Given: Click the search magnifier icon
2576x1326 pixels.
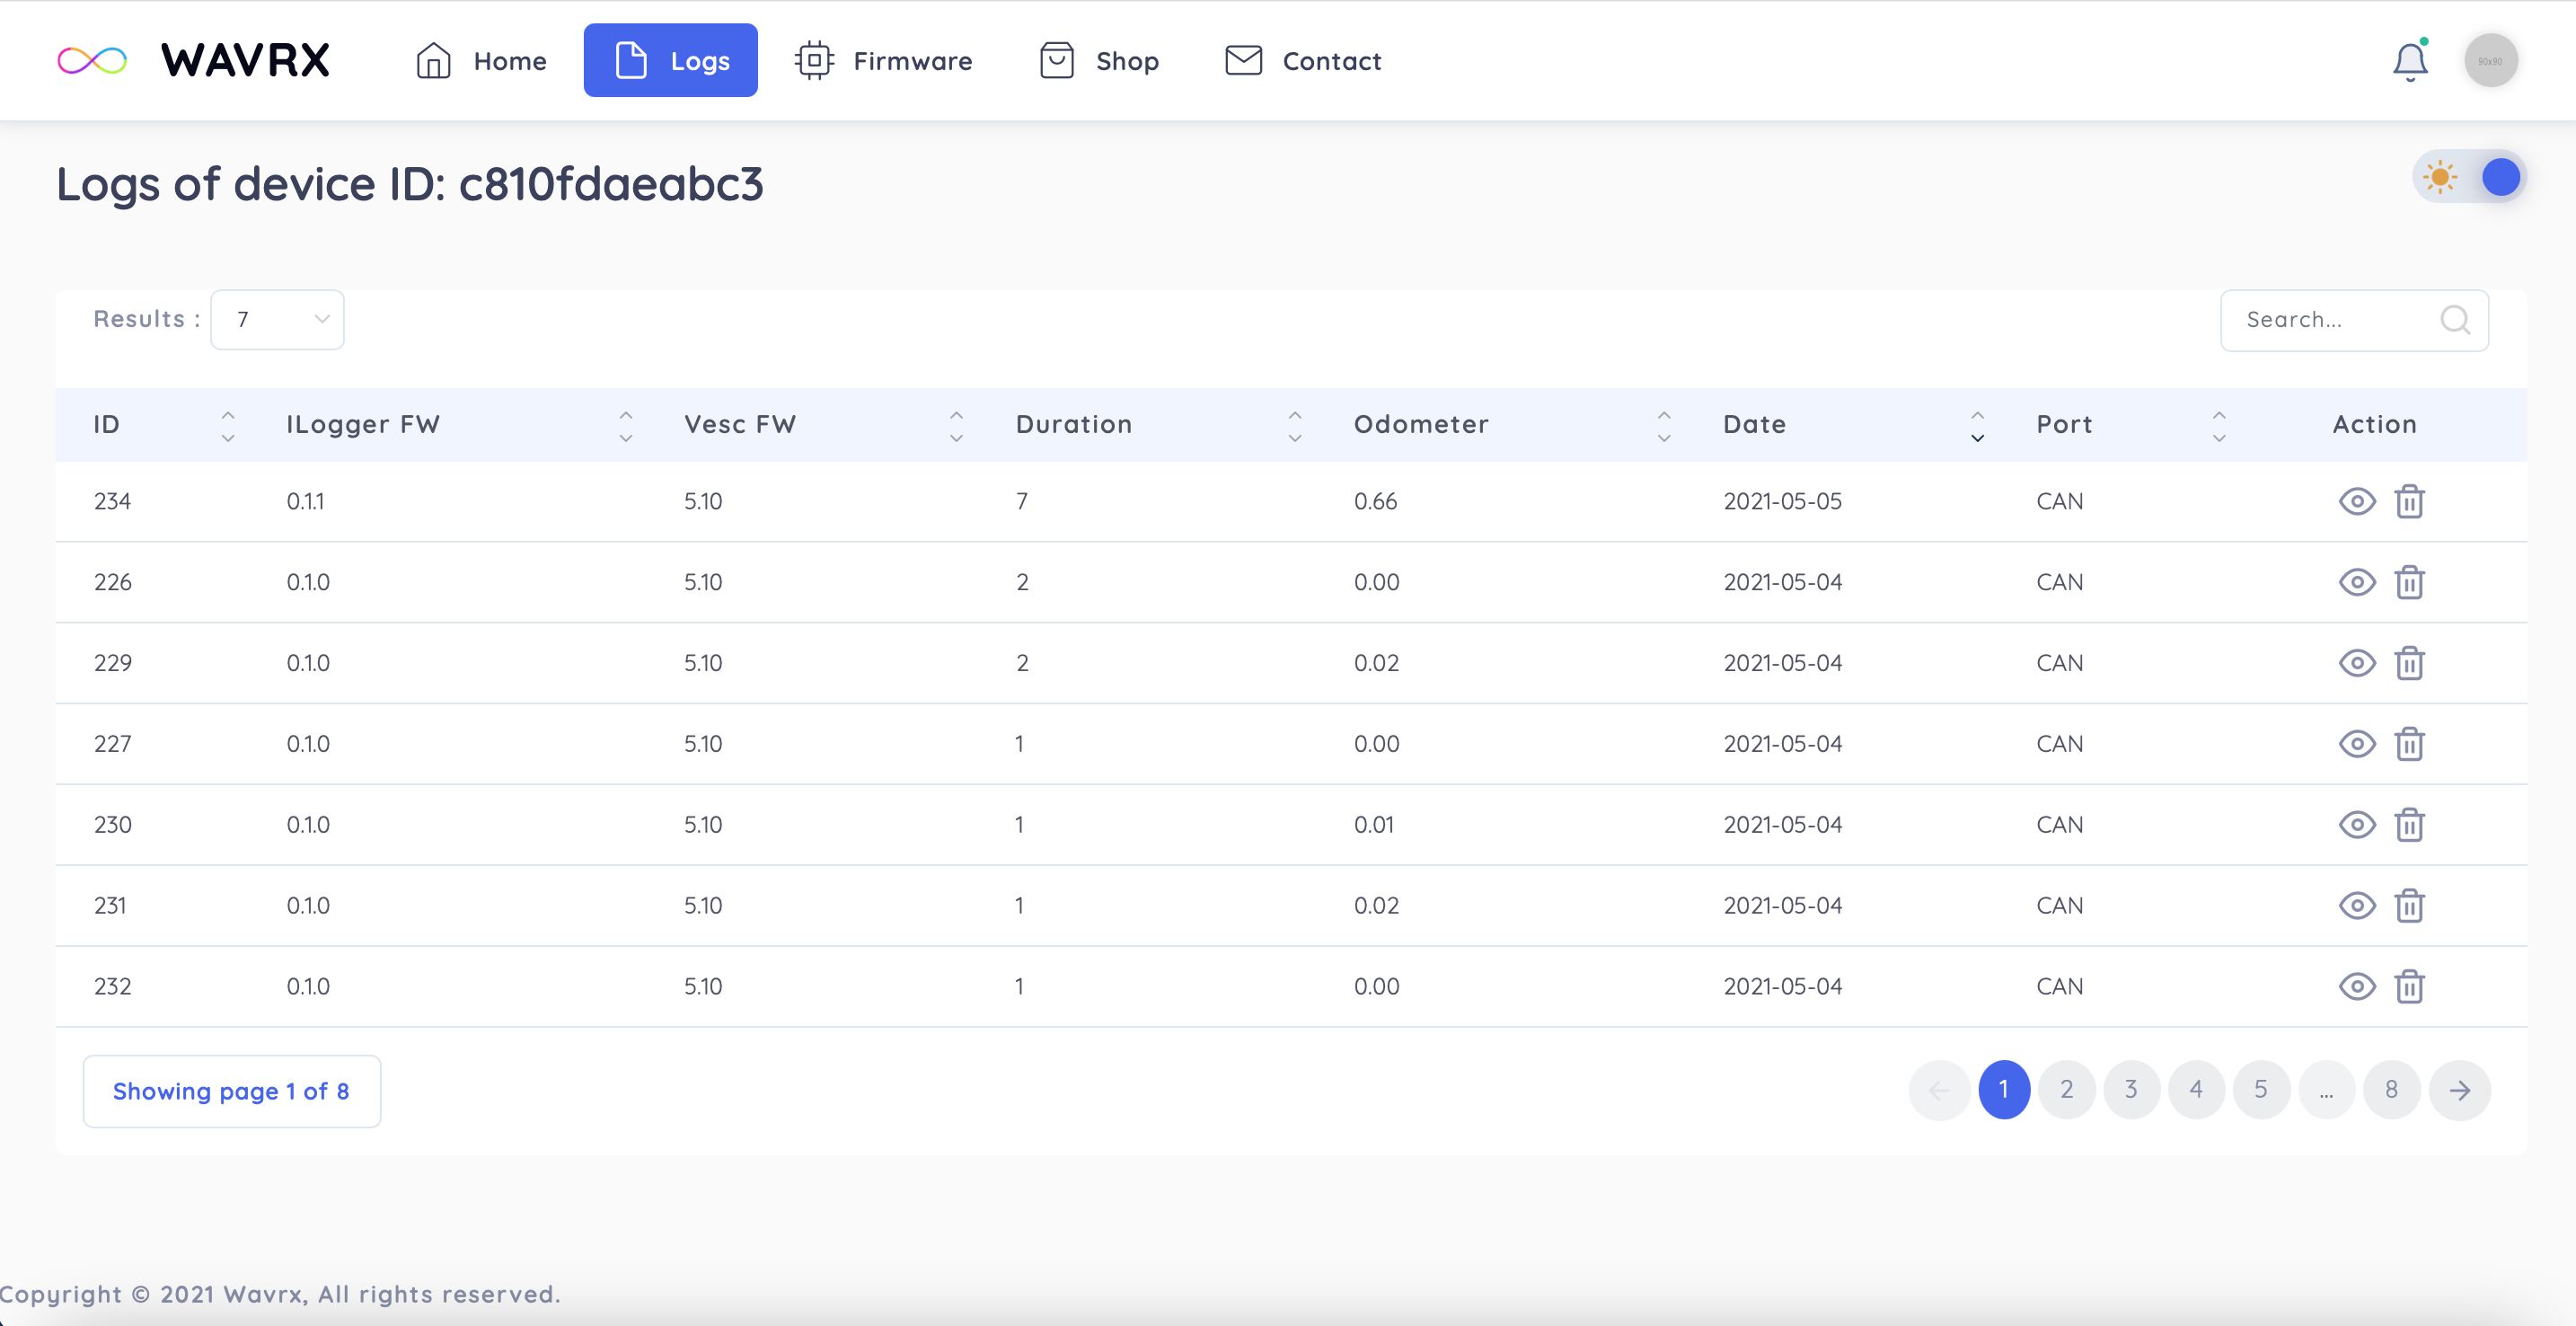Looking at the screenshot, I should click(2454, 320).
